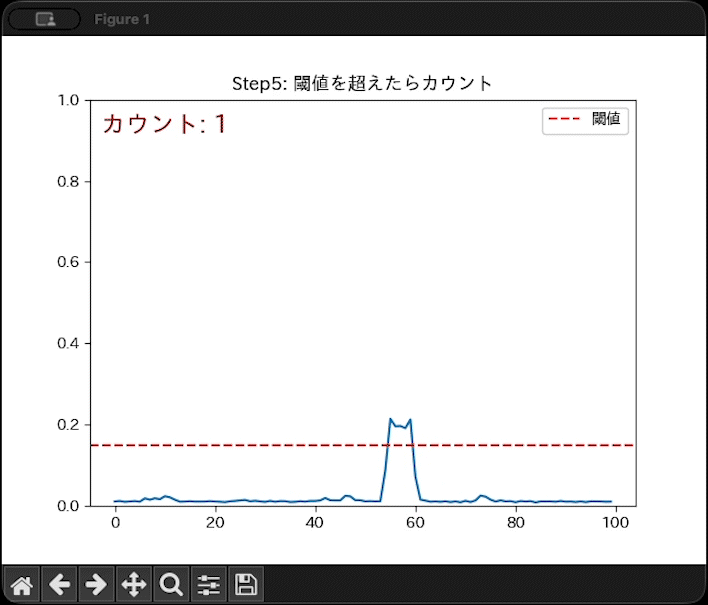Click the x-axis label 60

[x=415, y=523]
